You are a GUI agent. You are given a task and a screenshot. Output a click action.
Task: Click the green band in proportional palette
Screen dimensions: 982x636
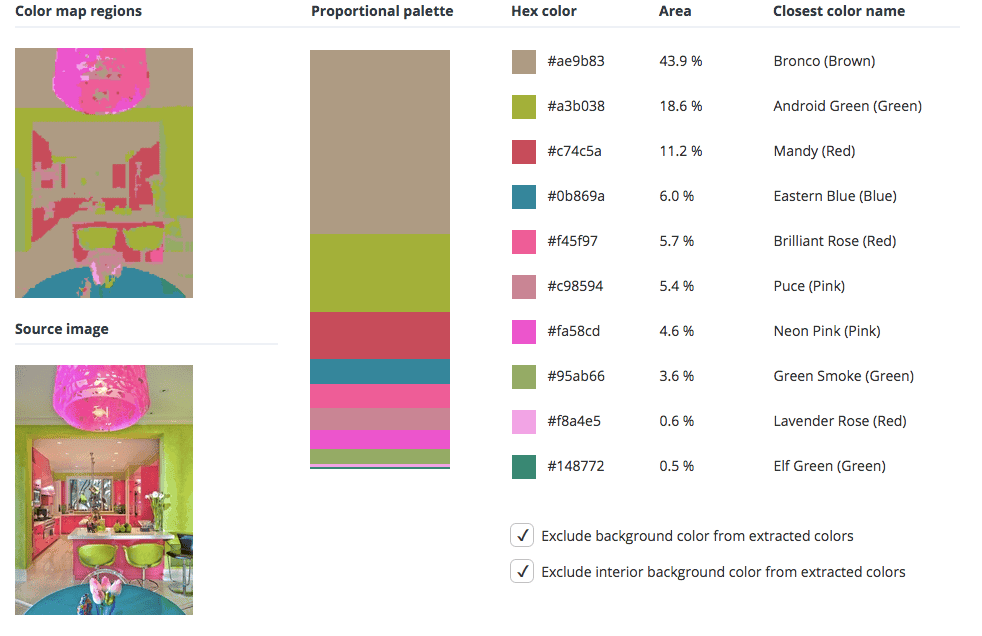pyautogui.click(x=380, y=272)
